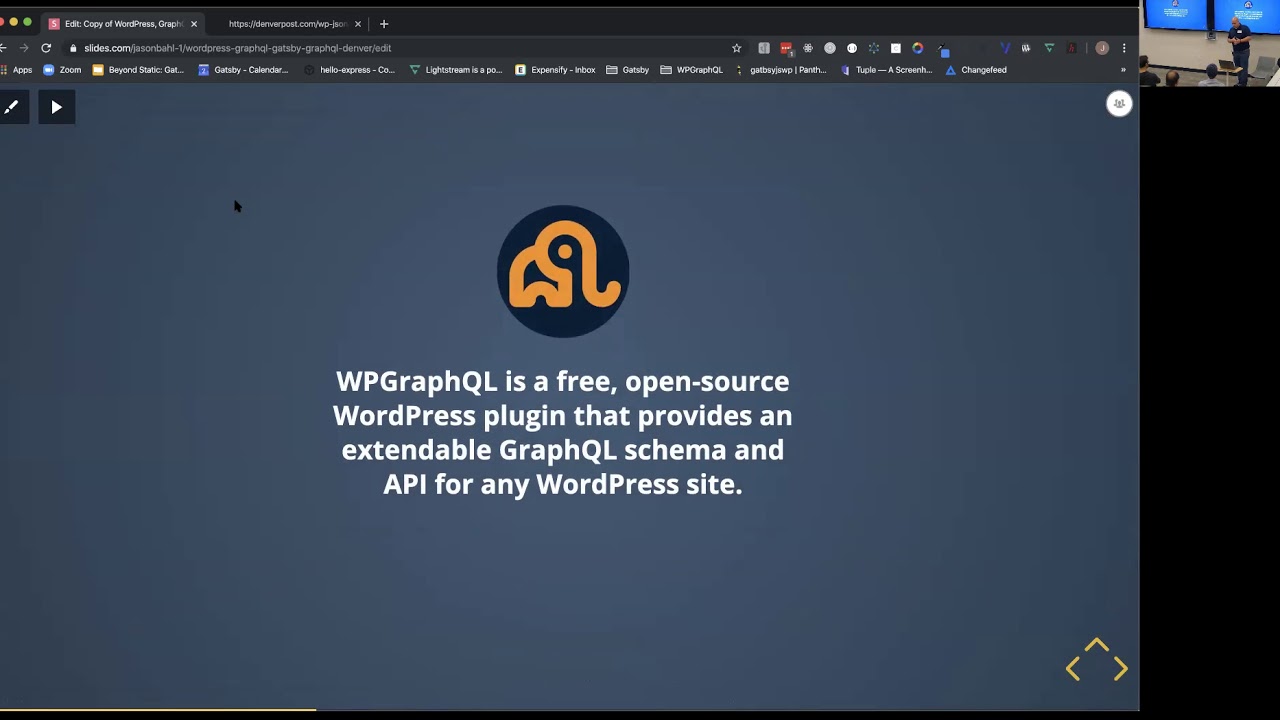Click the 'WPGraphQL is a free, open-source' text
1280x720 pixels.
click(x=562, y=381)
